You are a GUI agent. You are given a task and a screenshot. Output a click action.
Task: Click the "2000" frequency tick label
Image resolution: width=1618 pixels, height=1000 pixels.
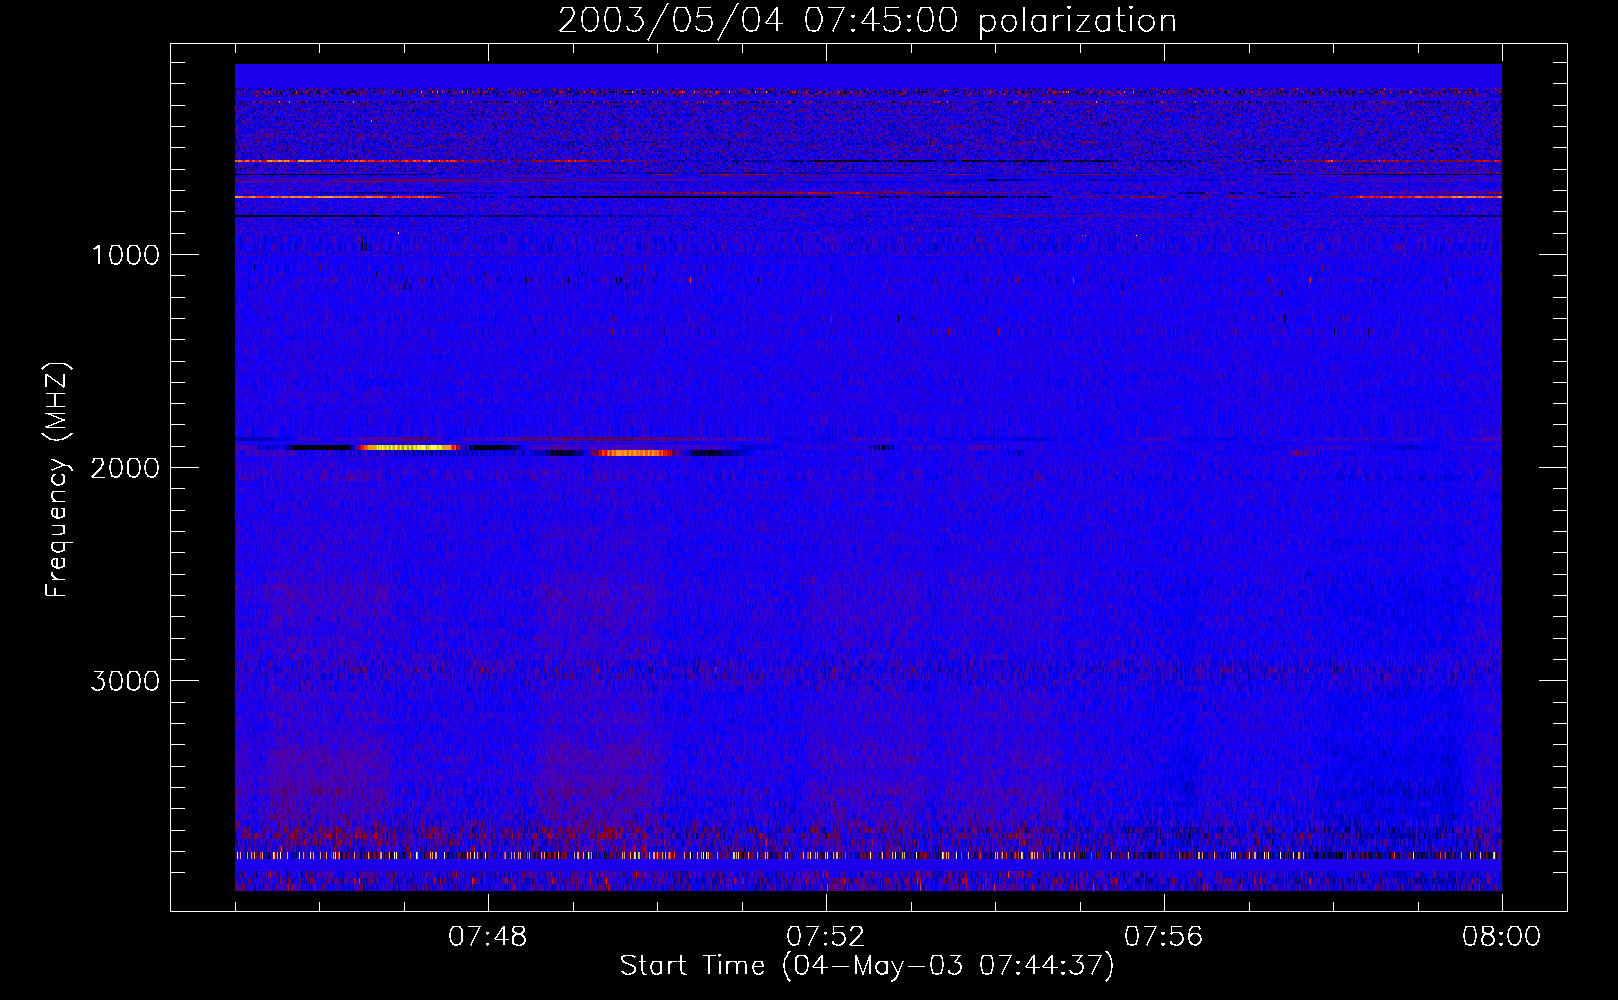pos(125,468)
